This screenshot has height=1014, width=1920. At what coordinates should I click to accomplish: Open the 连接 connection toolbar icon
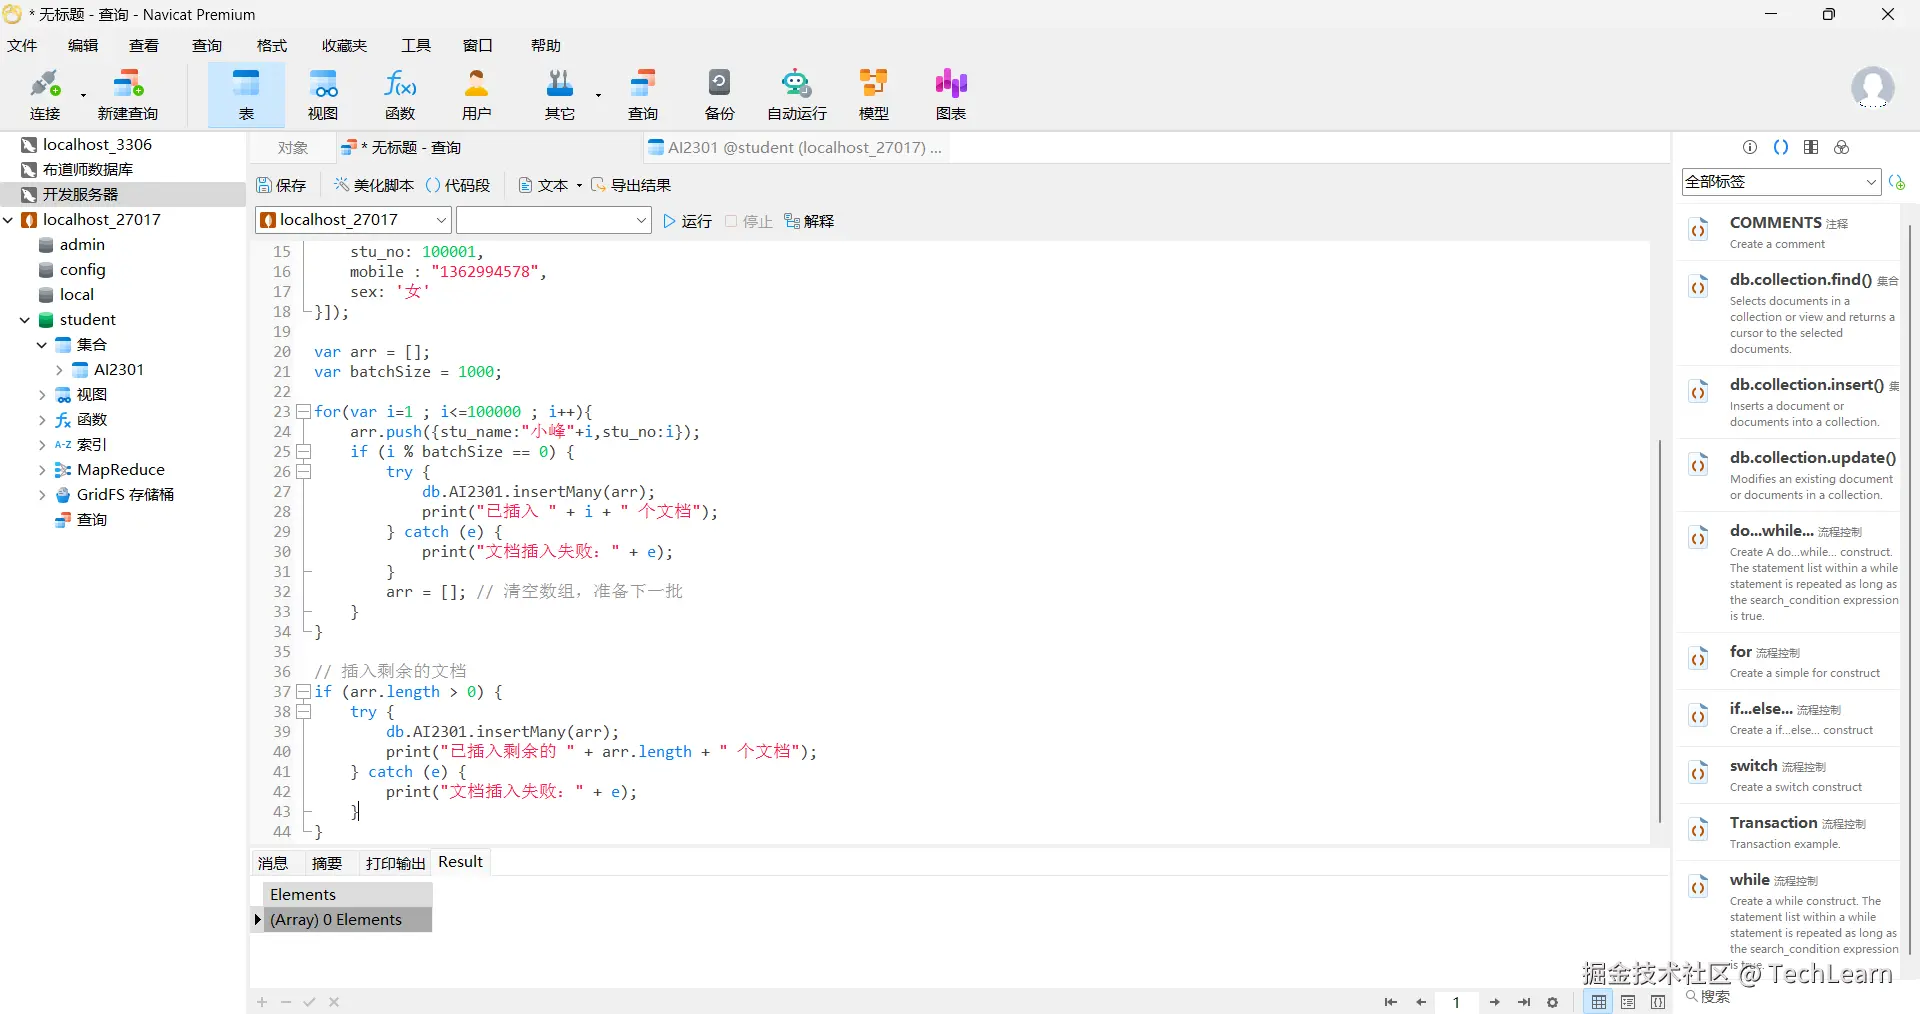(x=45, y=94)
